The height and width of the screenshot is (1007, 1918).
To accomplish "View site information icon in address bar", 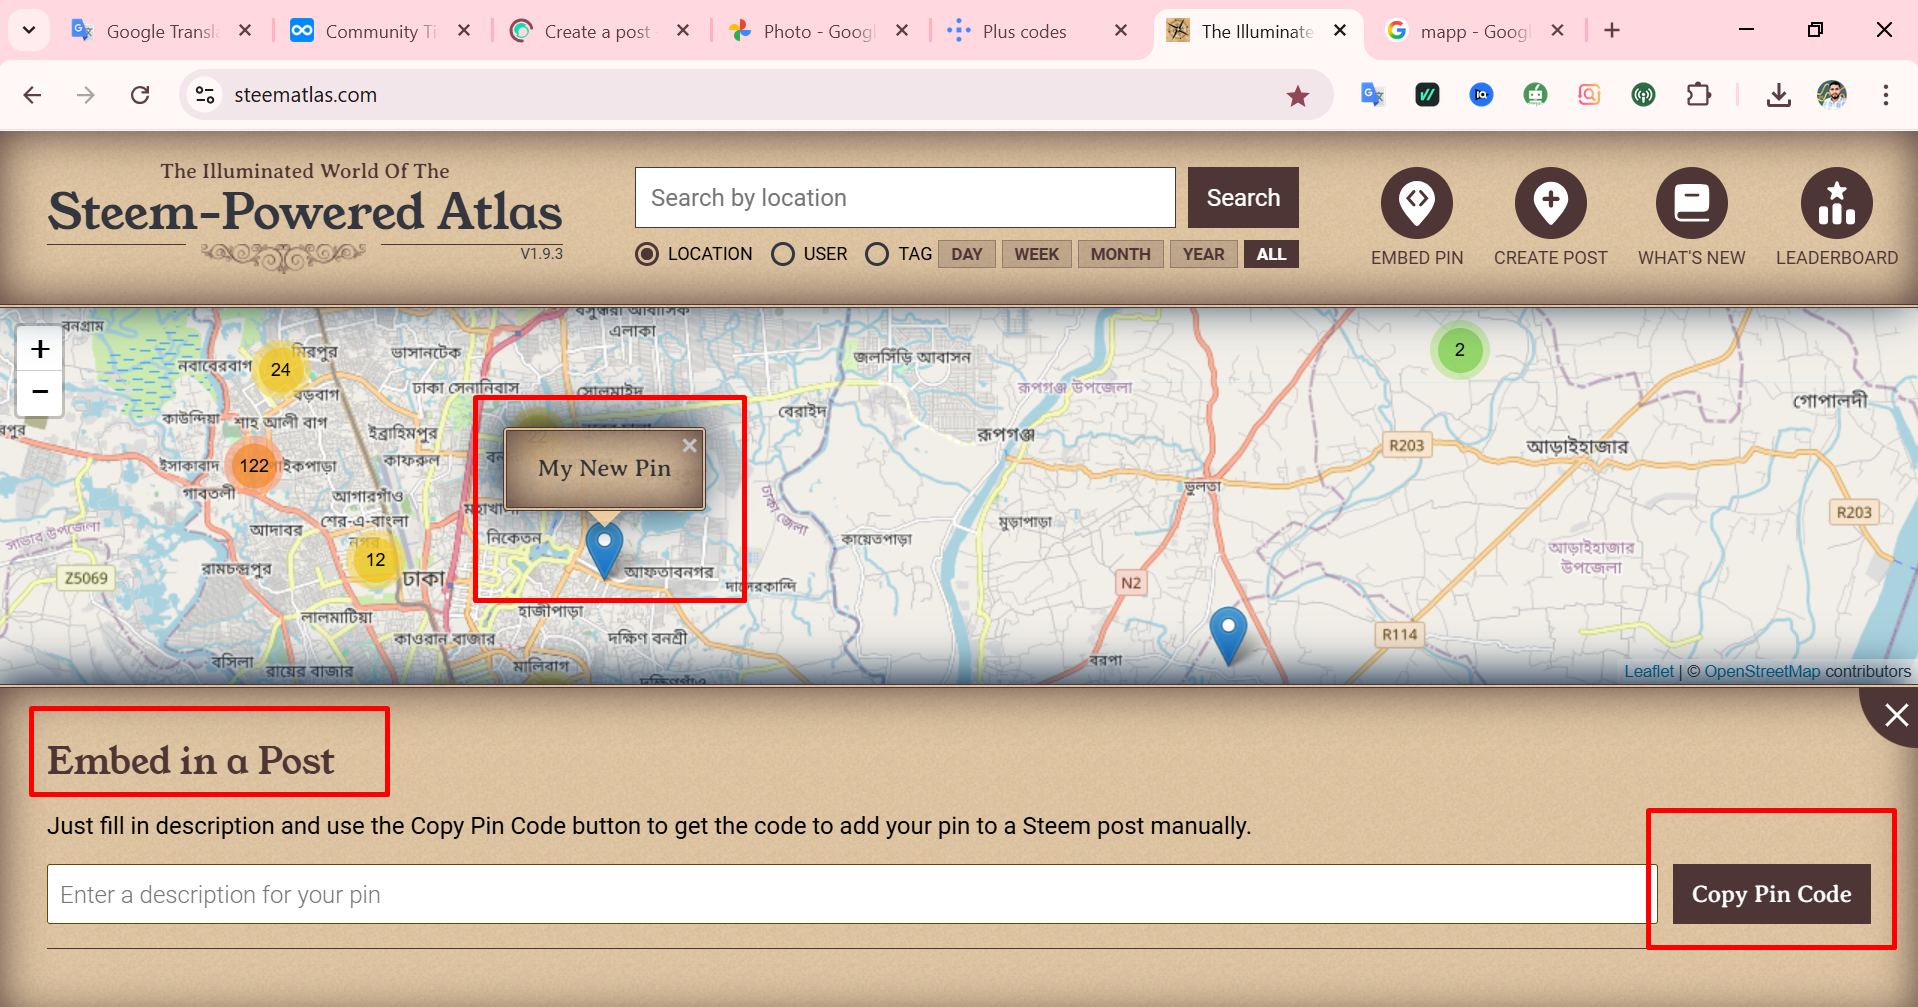I will (x=205, y=95).
